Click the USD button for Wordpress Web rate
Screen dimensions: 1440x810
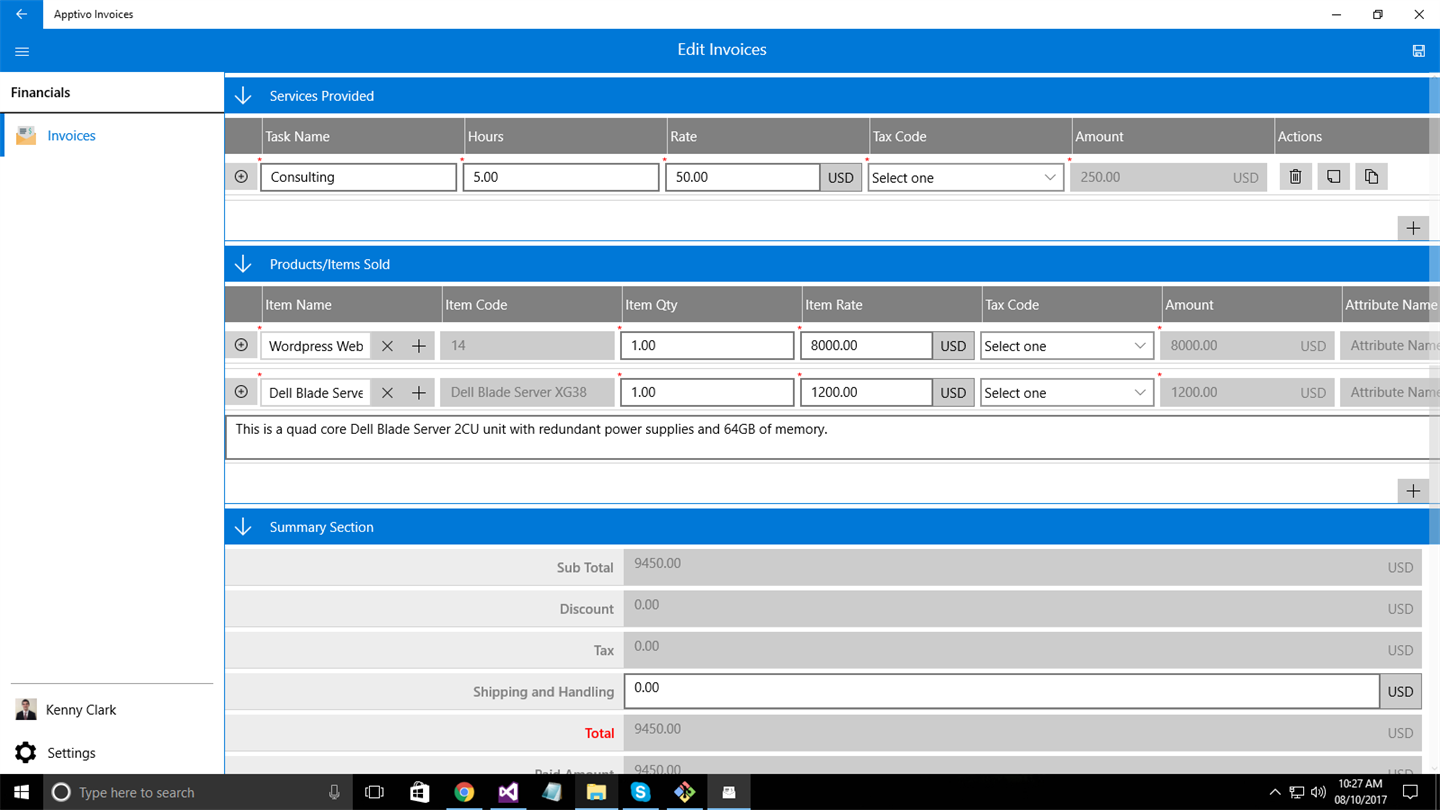pos(953,346)
